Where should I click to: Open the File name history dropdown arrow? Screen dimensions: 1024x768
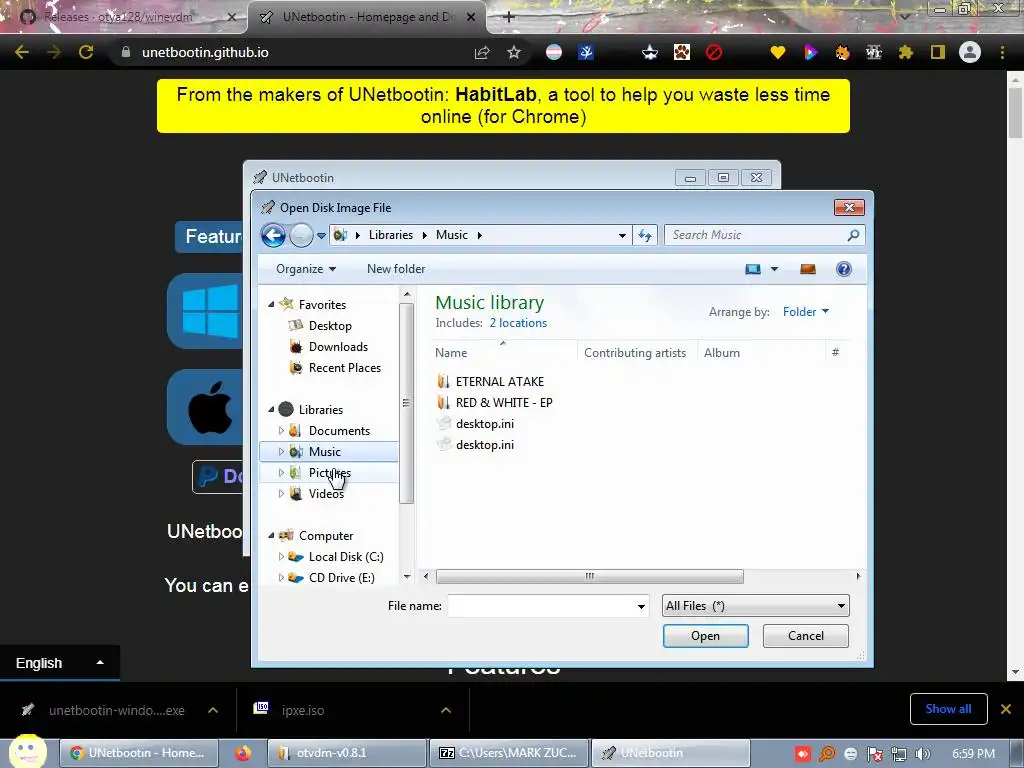click(641, 607)
